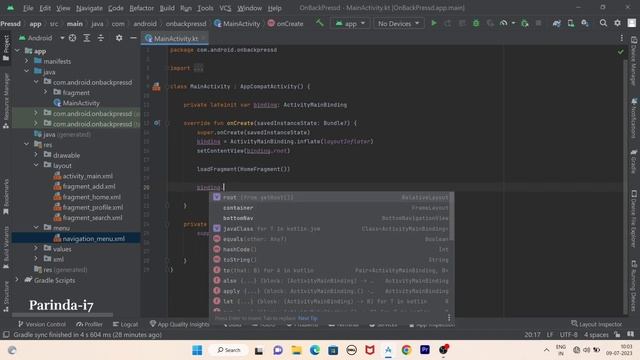Run the app with the green play button
The width and height of the screenshot is (640, 360).
(433, 23)
